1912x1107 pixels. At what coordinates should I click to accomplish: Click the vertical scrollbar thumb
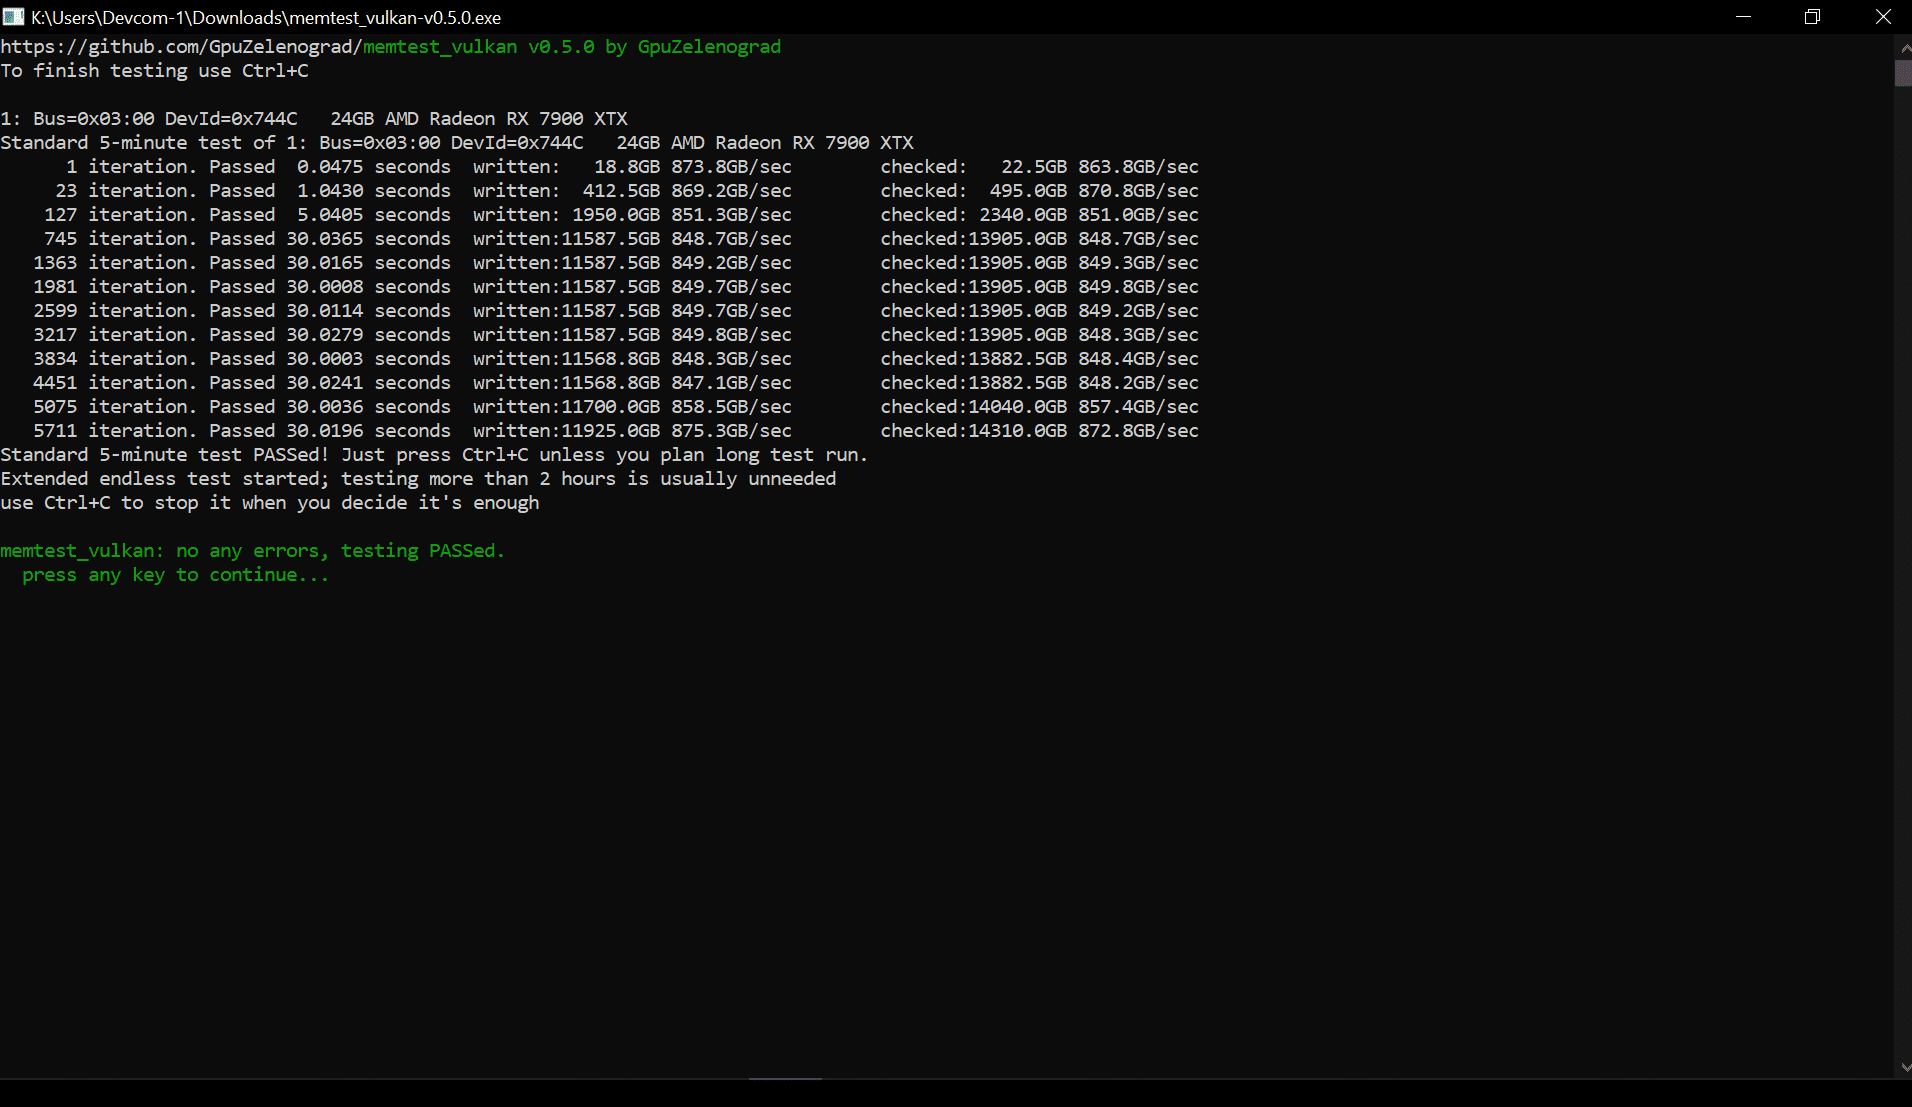tap(1903, 73)
